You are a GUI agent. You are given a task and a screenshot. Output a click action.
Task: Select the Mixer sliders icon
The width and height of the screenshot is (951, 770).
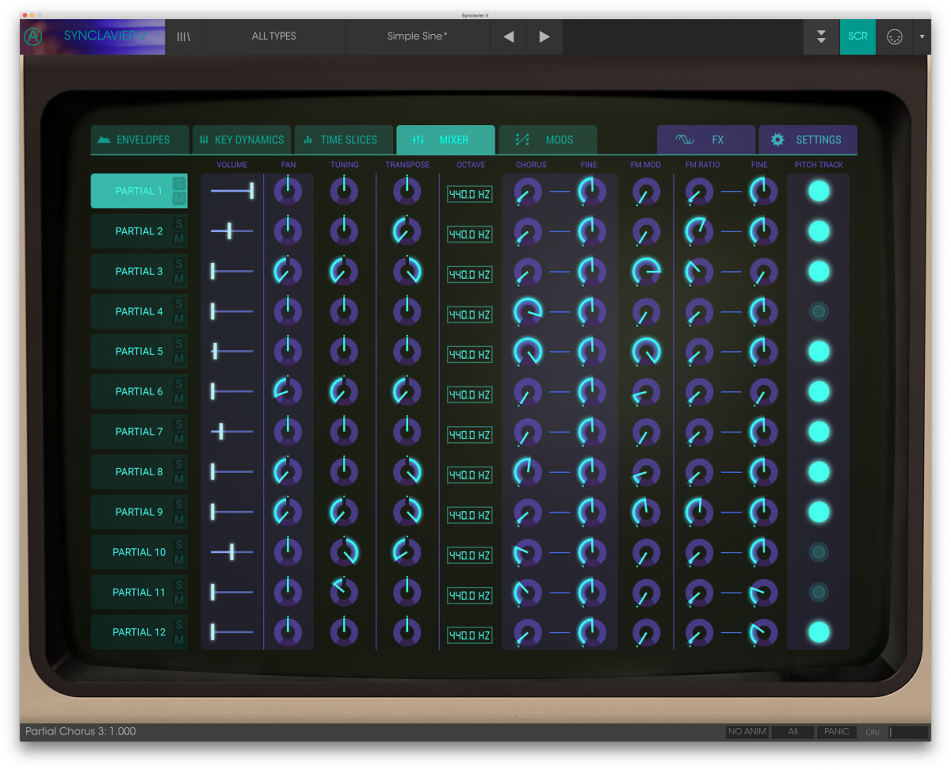[418, 139]
